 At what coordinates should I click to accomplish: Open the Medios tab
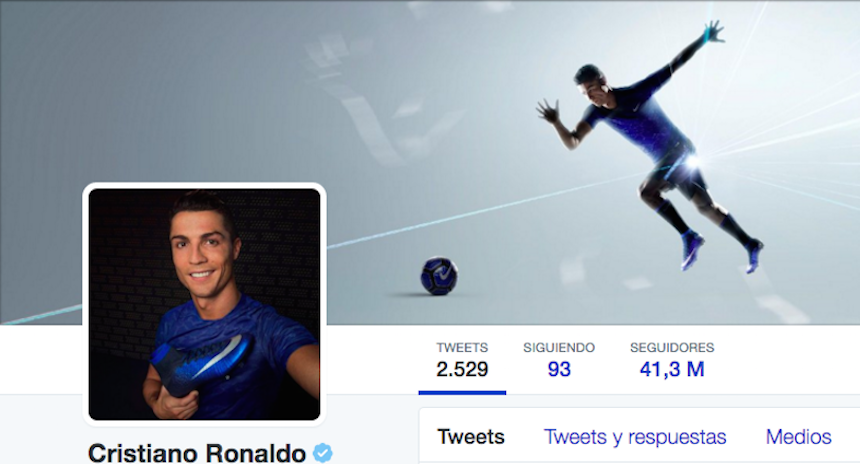(799, 437)
